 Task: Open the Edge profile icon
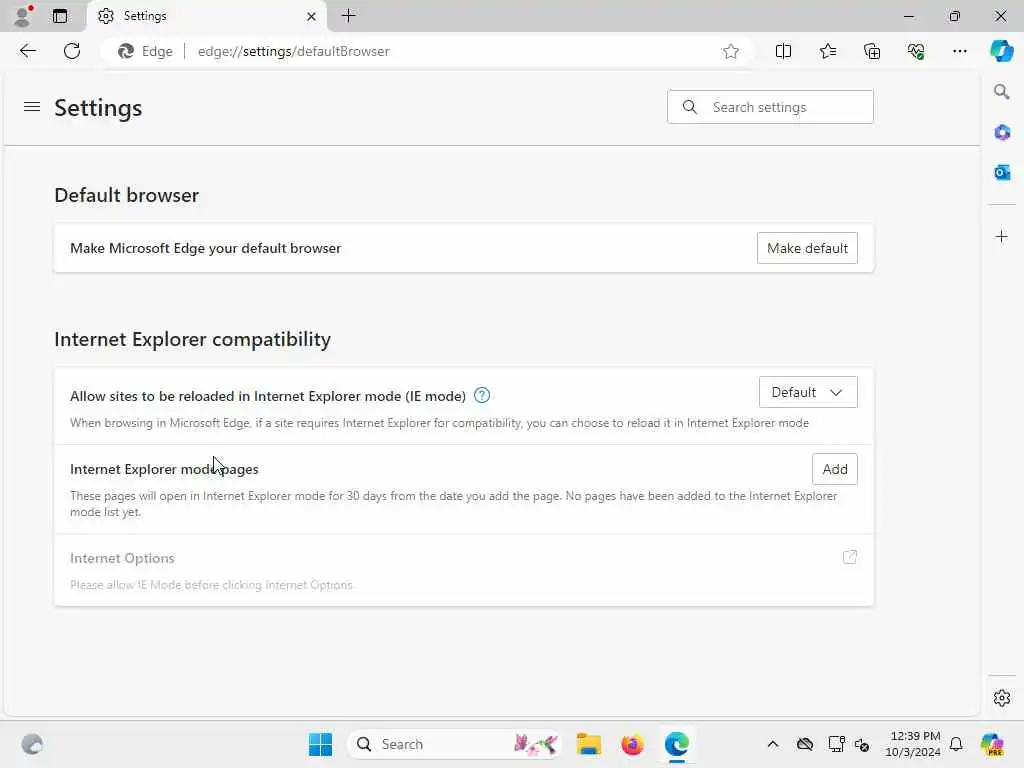[x=23, y=16]
